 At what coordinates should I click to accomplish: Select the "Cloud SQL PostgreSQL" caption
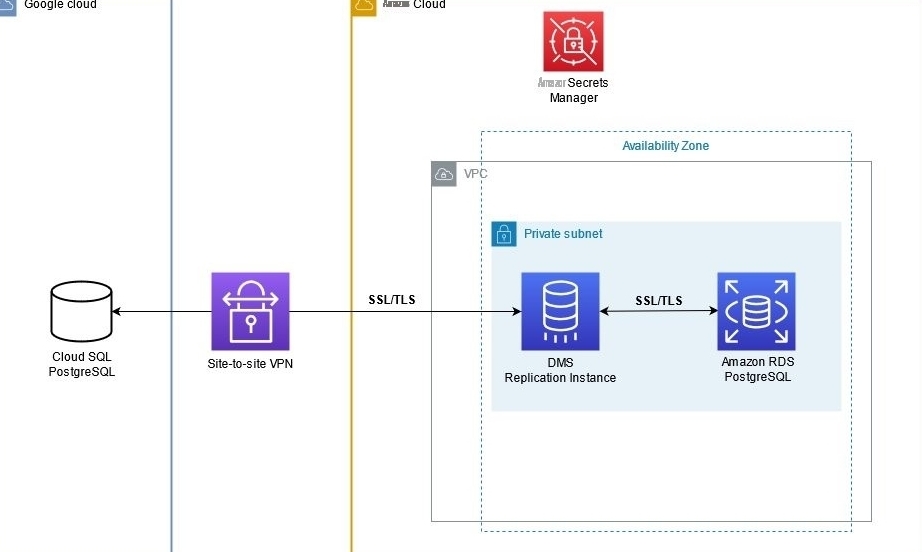click(x=83, y=365)
